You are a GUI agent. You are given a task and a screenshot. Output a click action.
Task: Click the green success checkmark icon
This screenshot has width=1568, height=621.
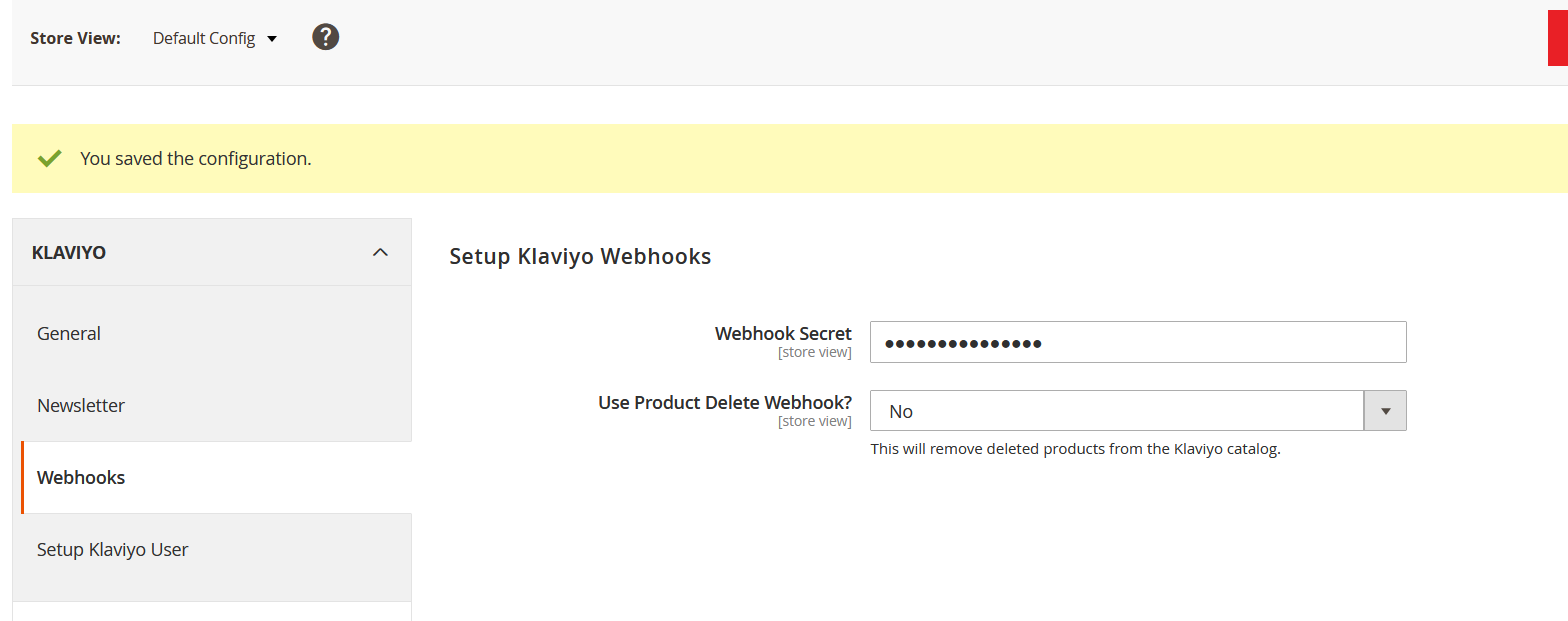pyautogui.click(x=49, y=159)
